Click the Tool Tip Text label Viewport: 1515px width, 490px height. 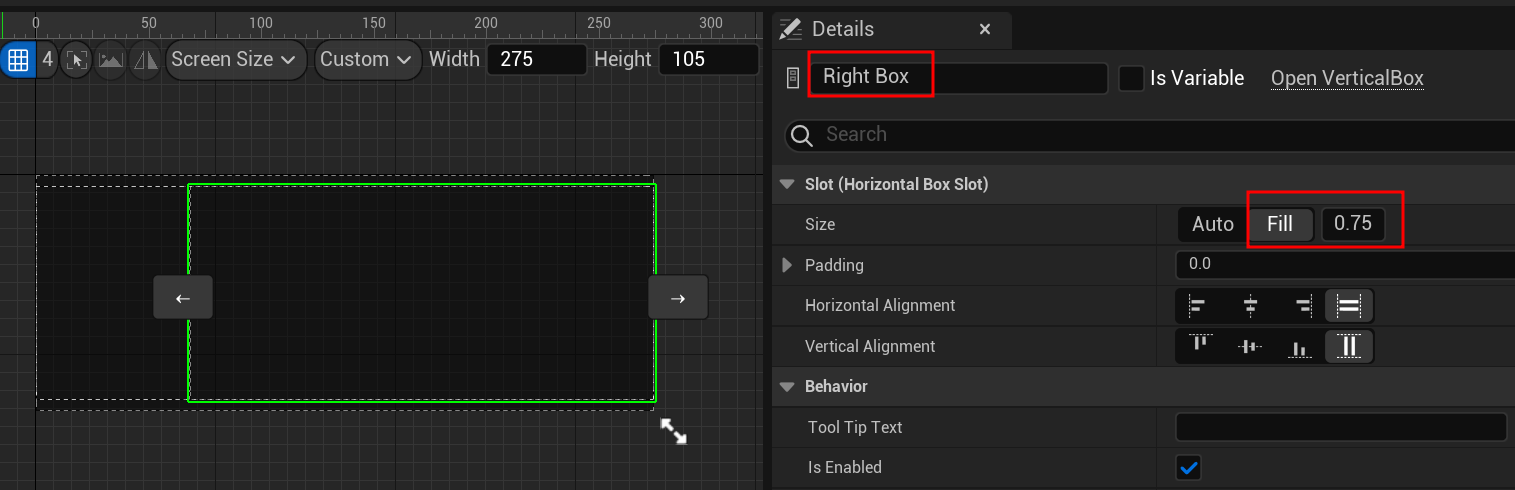pyautogui.click(x=855, y=427)
